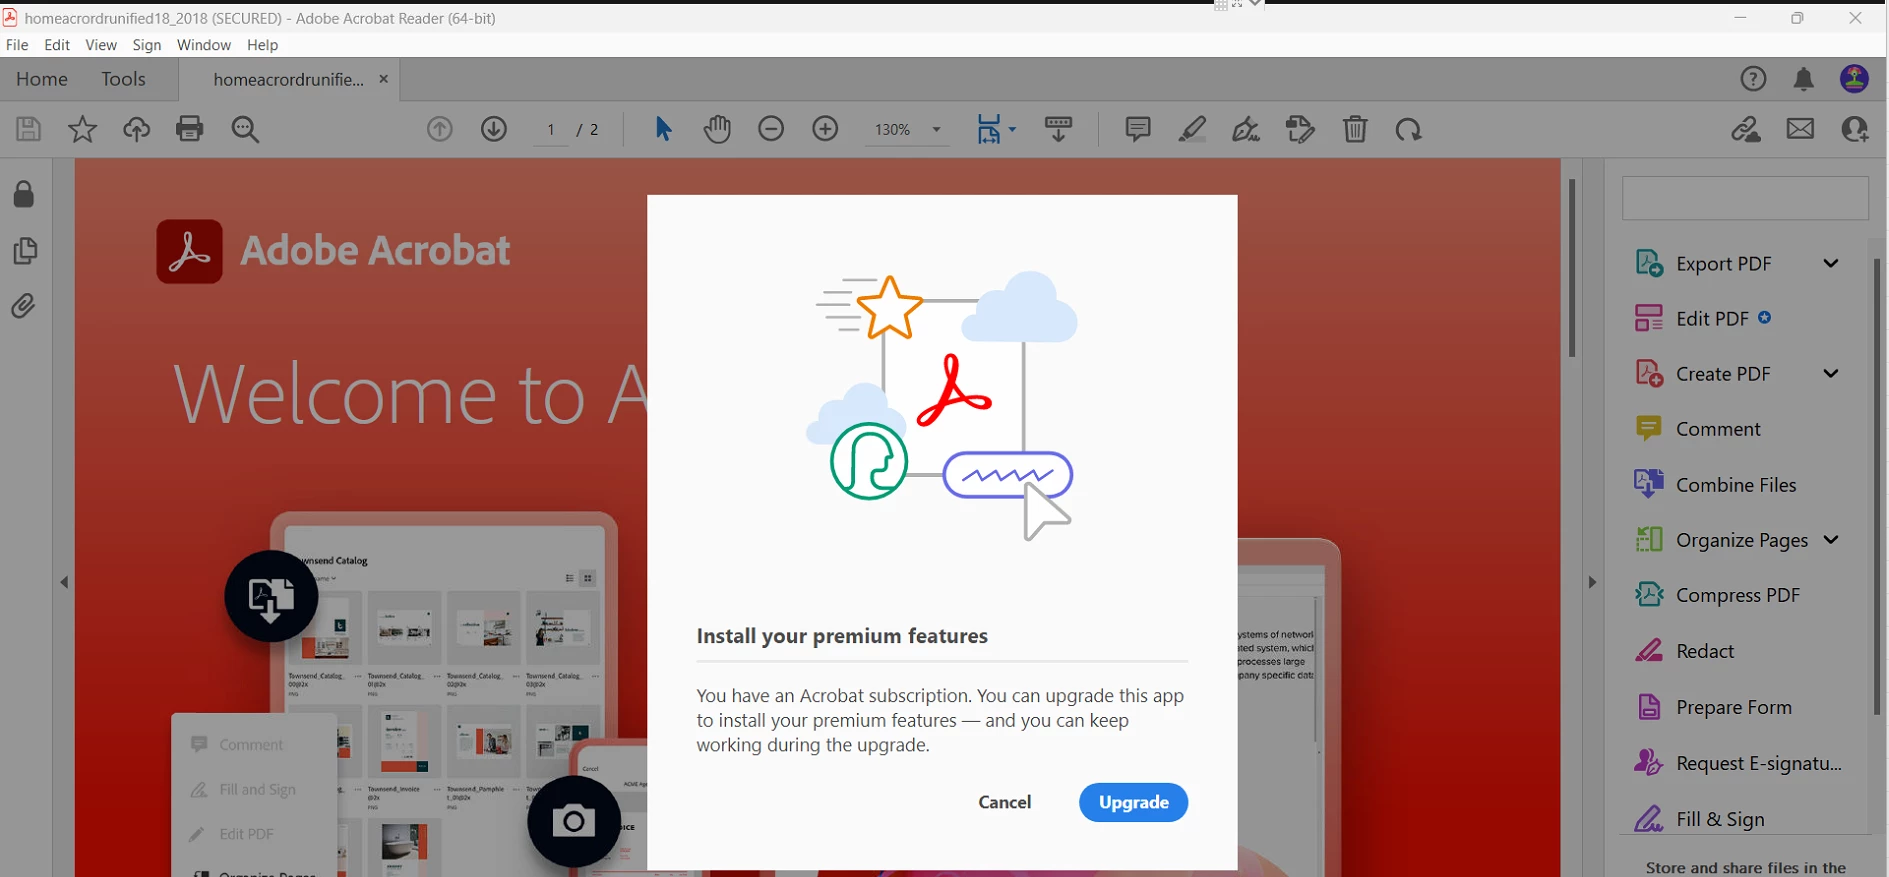
Task: Open page thumbnails panel in sidebar
Action: [25, 250]
